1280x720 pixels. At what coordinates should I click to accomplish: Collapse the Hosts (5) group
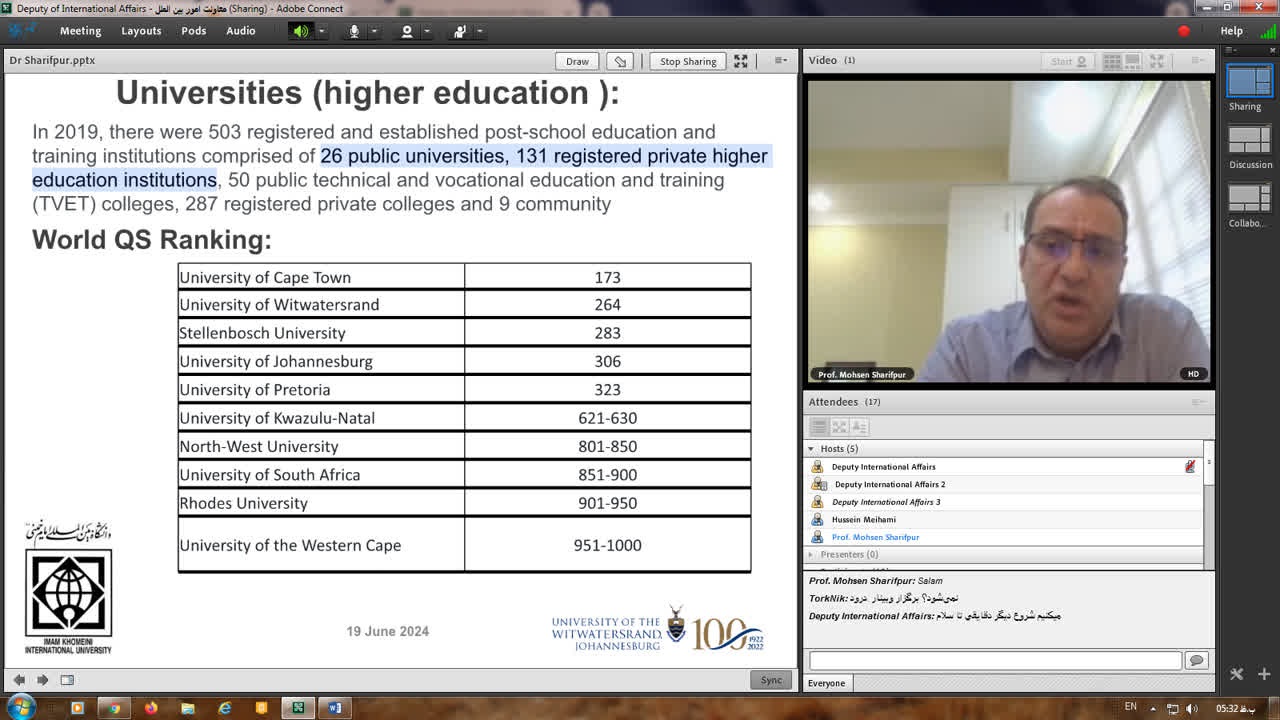point(811,449)
